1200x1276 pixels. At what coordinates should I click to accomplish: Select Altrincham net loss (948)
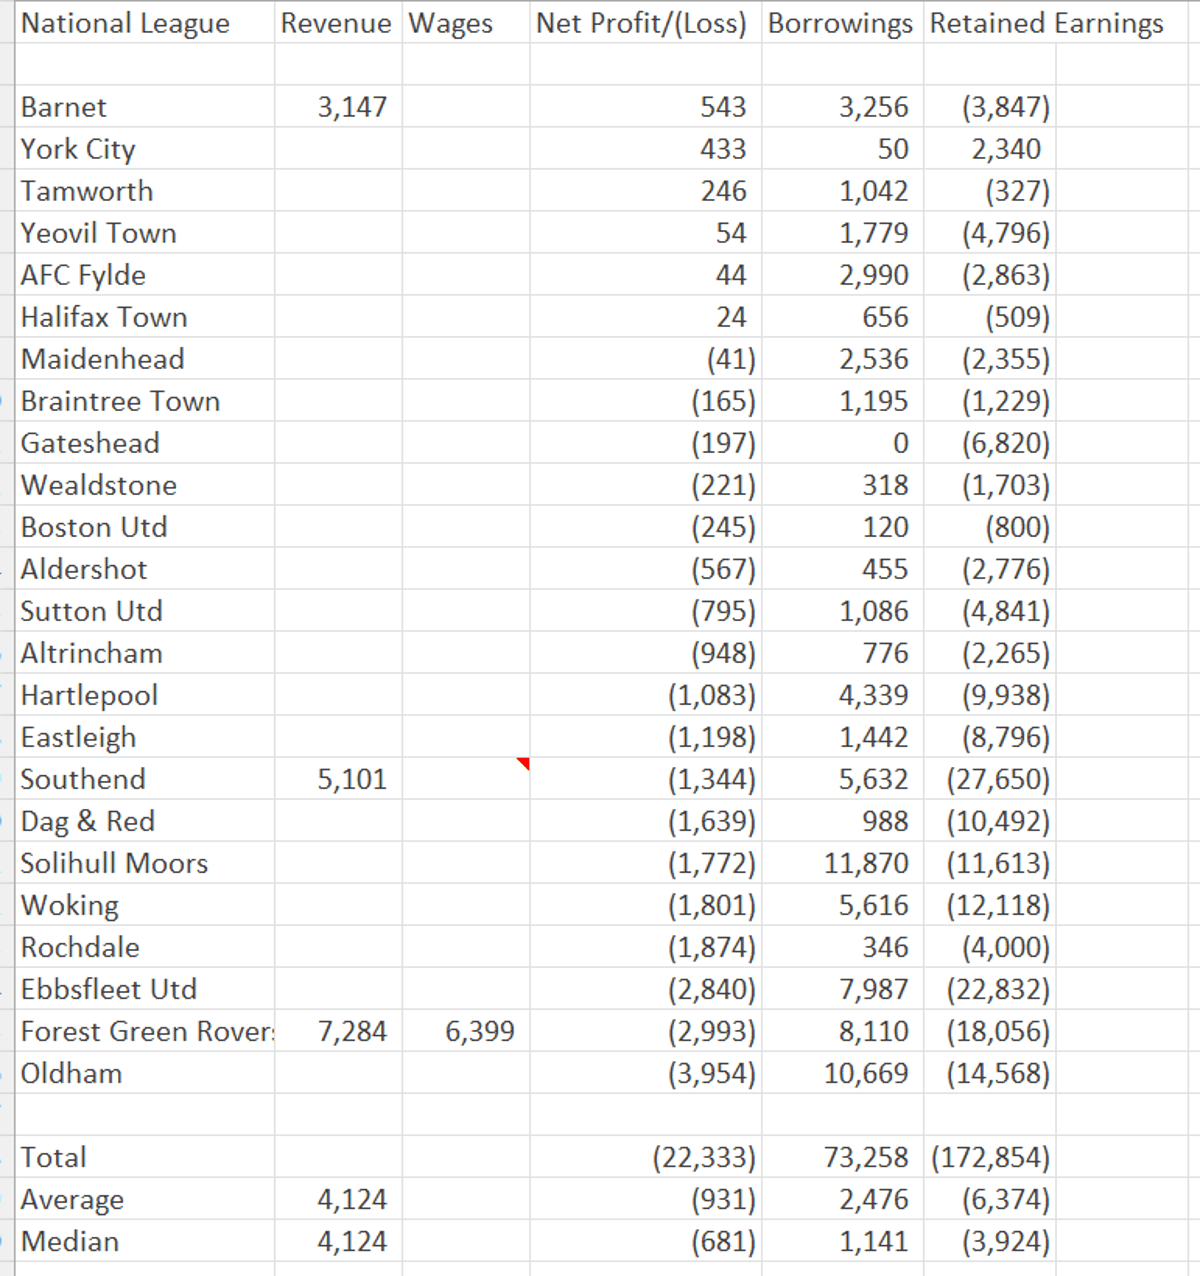point(646,652)
